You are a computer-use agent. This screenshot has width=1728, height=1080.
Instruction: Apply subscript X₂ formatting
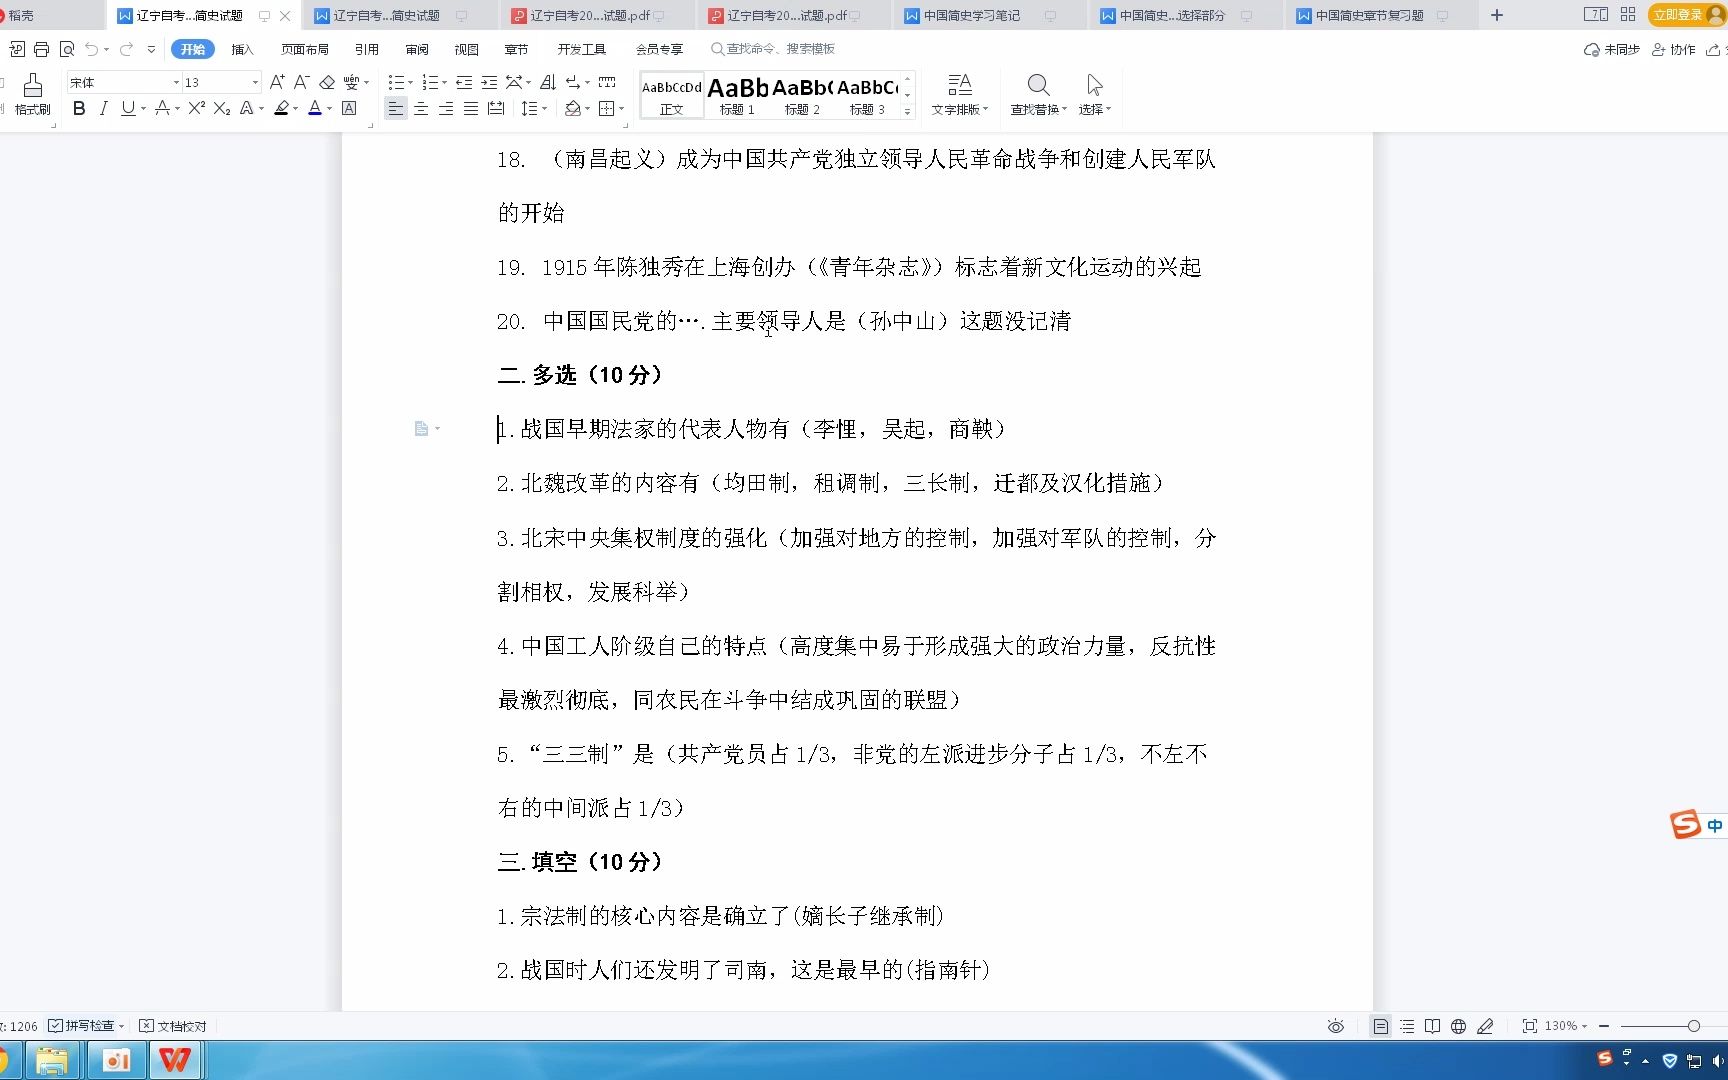222,108
